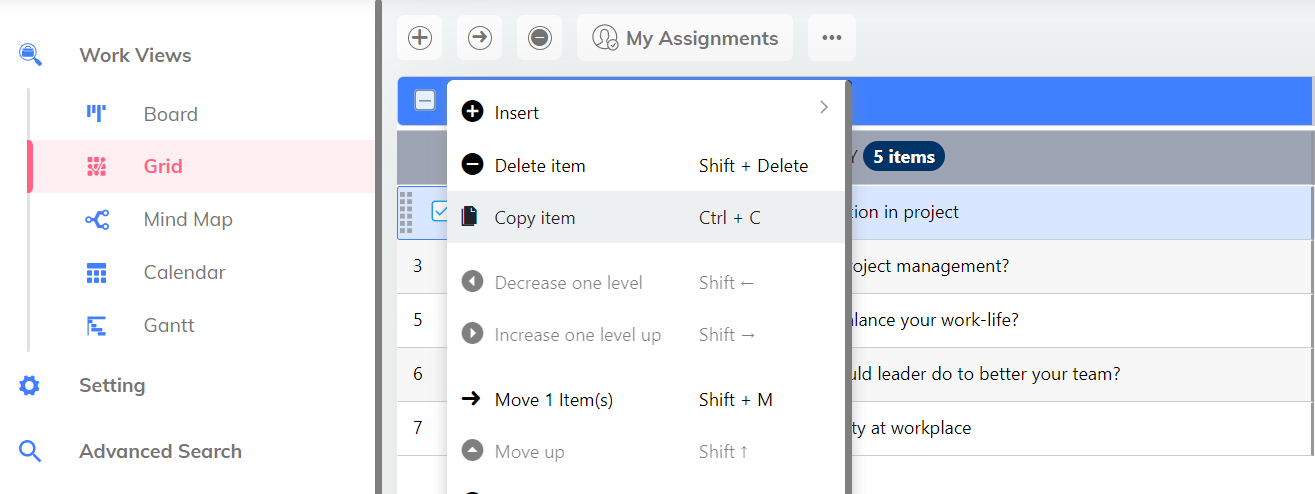Screen dimensions: 1315x494
Task: Open Setting from the sidebar
Action: (x=111, y=386)
